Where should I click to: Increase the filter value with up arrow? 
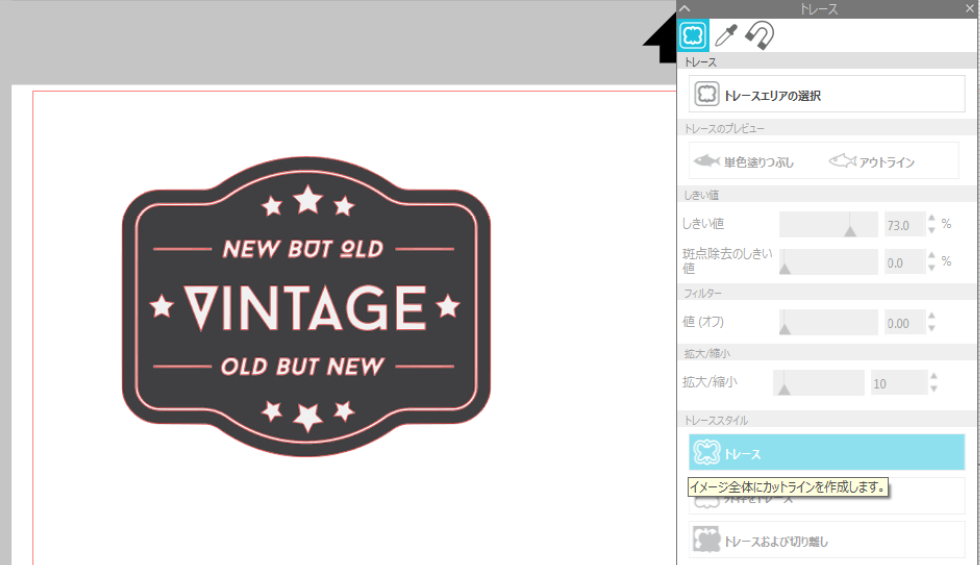pos(932,316)
